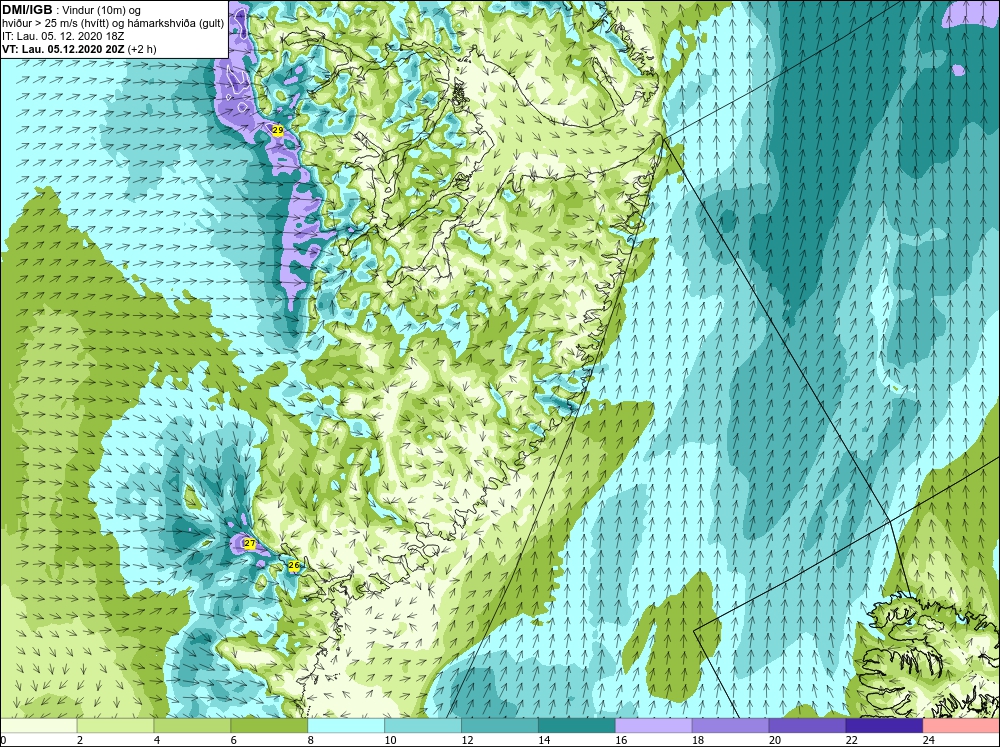
Task: Click the yellow gust marker labeled 29
Action: coord(277,130)
